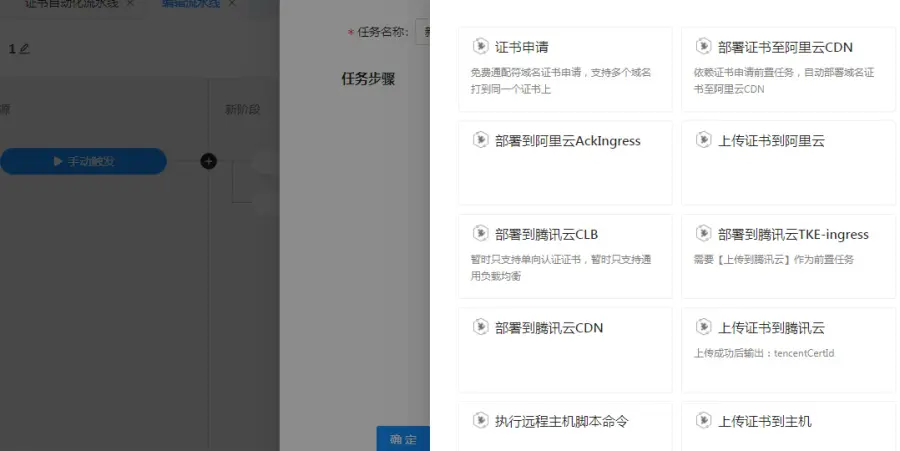The height and width of the screenshot is (451, 900).
Task: Select the 部署到腾讯云CDN plugin icon
Action: [480, 326]
